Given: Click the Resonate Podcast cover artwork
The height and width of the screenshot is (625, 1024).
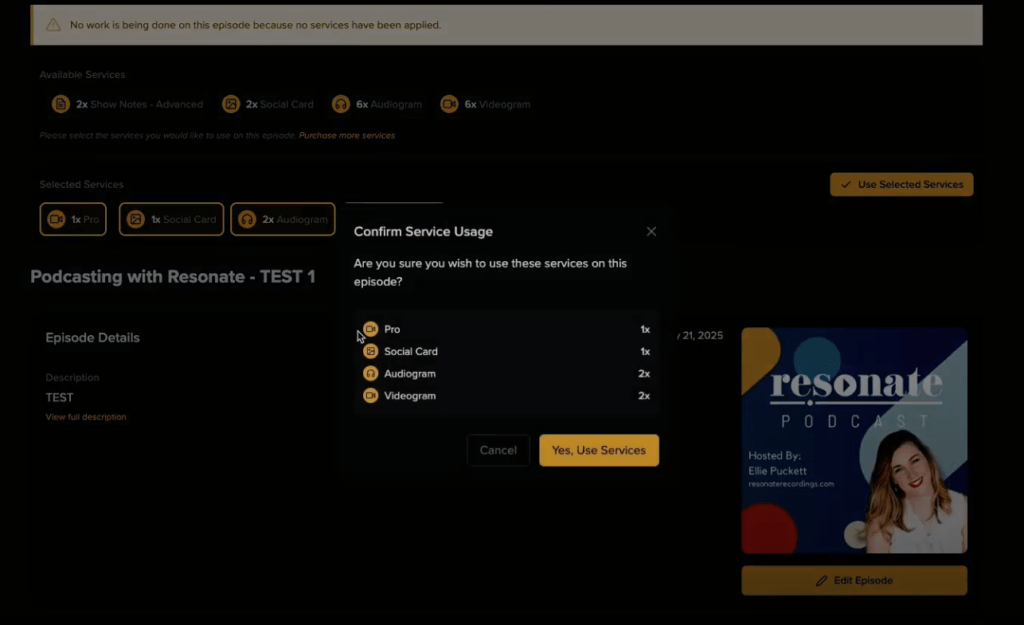Looking at the screenshot, I should 854,440.
